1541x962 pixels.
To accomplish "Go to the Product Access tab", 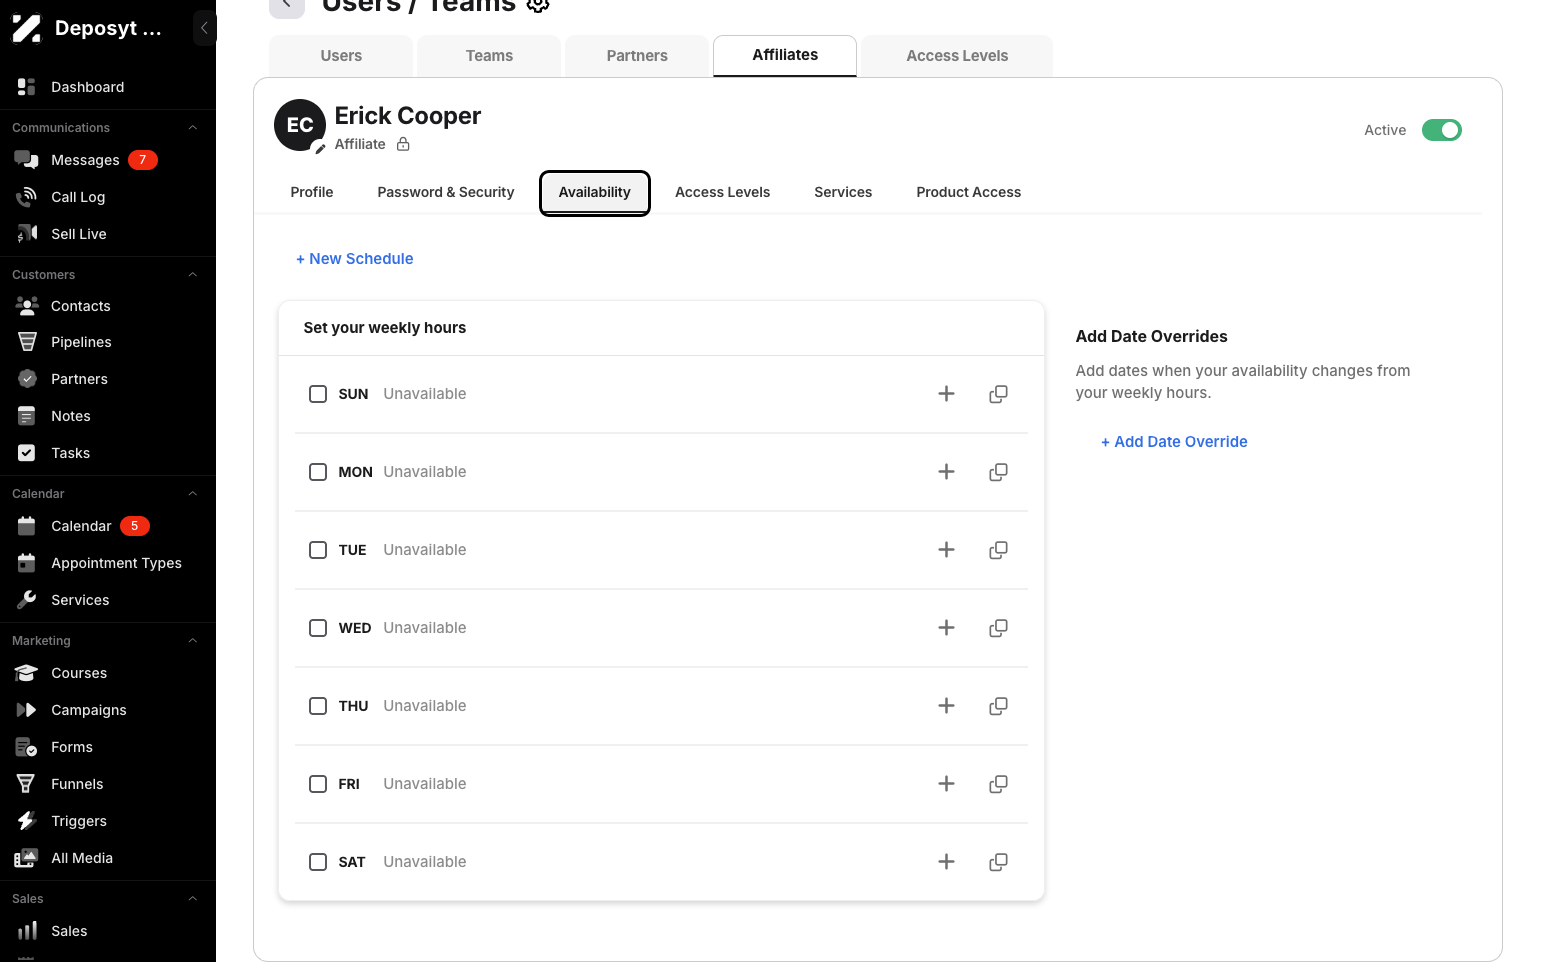I will 968,192.
